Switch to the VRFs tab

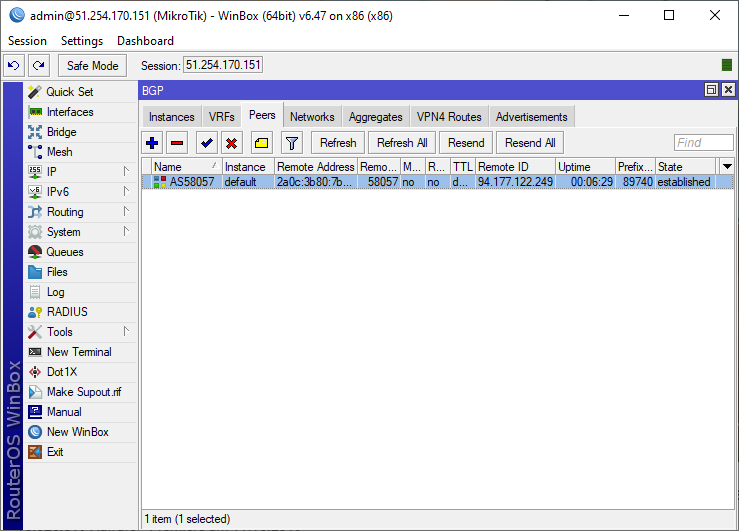point(222,117)
